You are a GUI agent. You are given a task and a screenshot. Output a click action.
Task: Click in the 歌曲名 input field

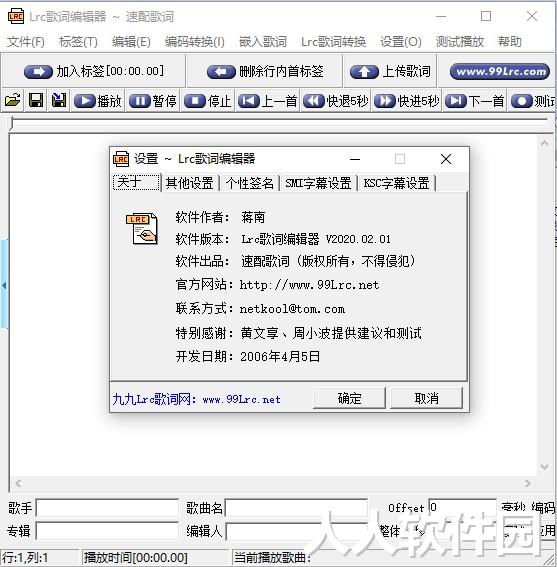(x=296, y=508)
